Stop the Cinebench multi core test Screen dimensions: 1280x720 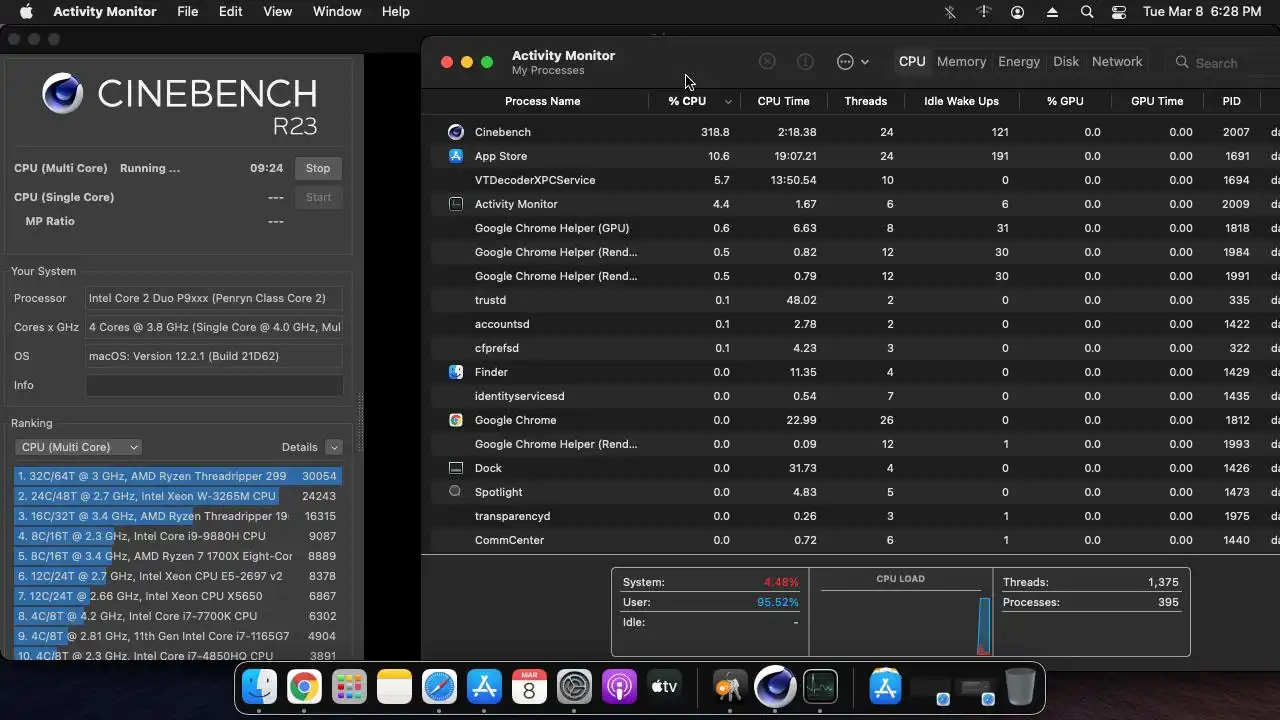318,168
